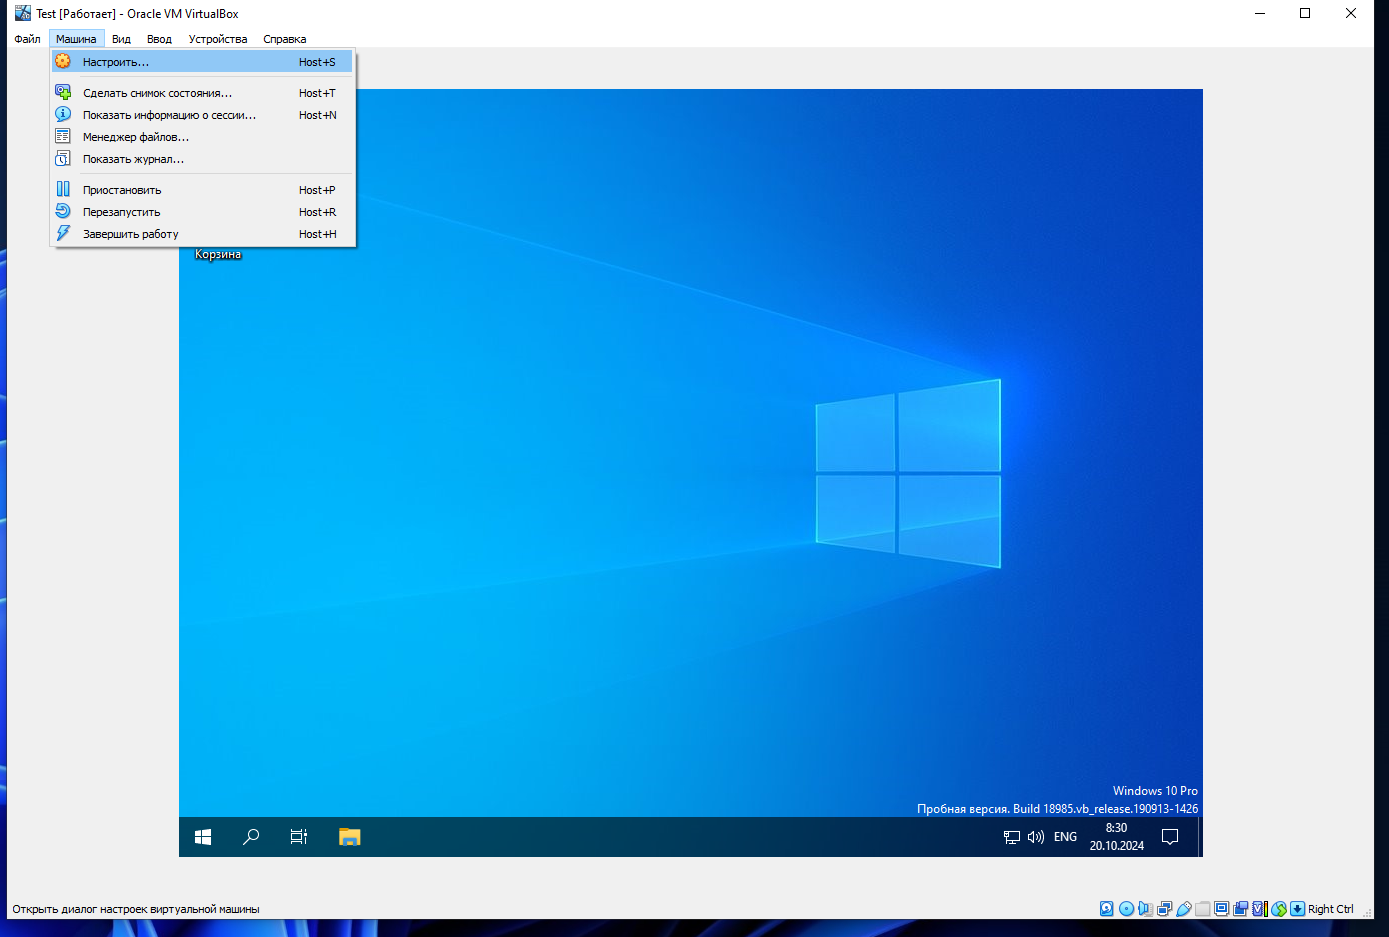The width and height of the screenshot is (1389, 937).
Task: Click the guest clock showing 8:30
Action: click(1117, 837)
